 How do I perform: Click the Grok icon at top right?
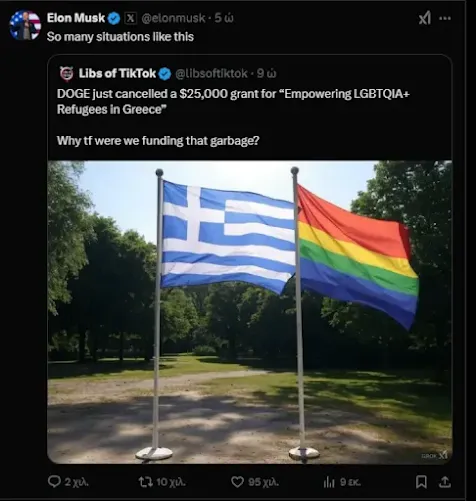[425, 18]
